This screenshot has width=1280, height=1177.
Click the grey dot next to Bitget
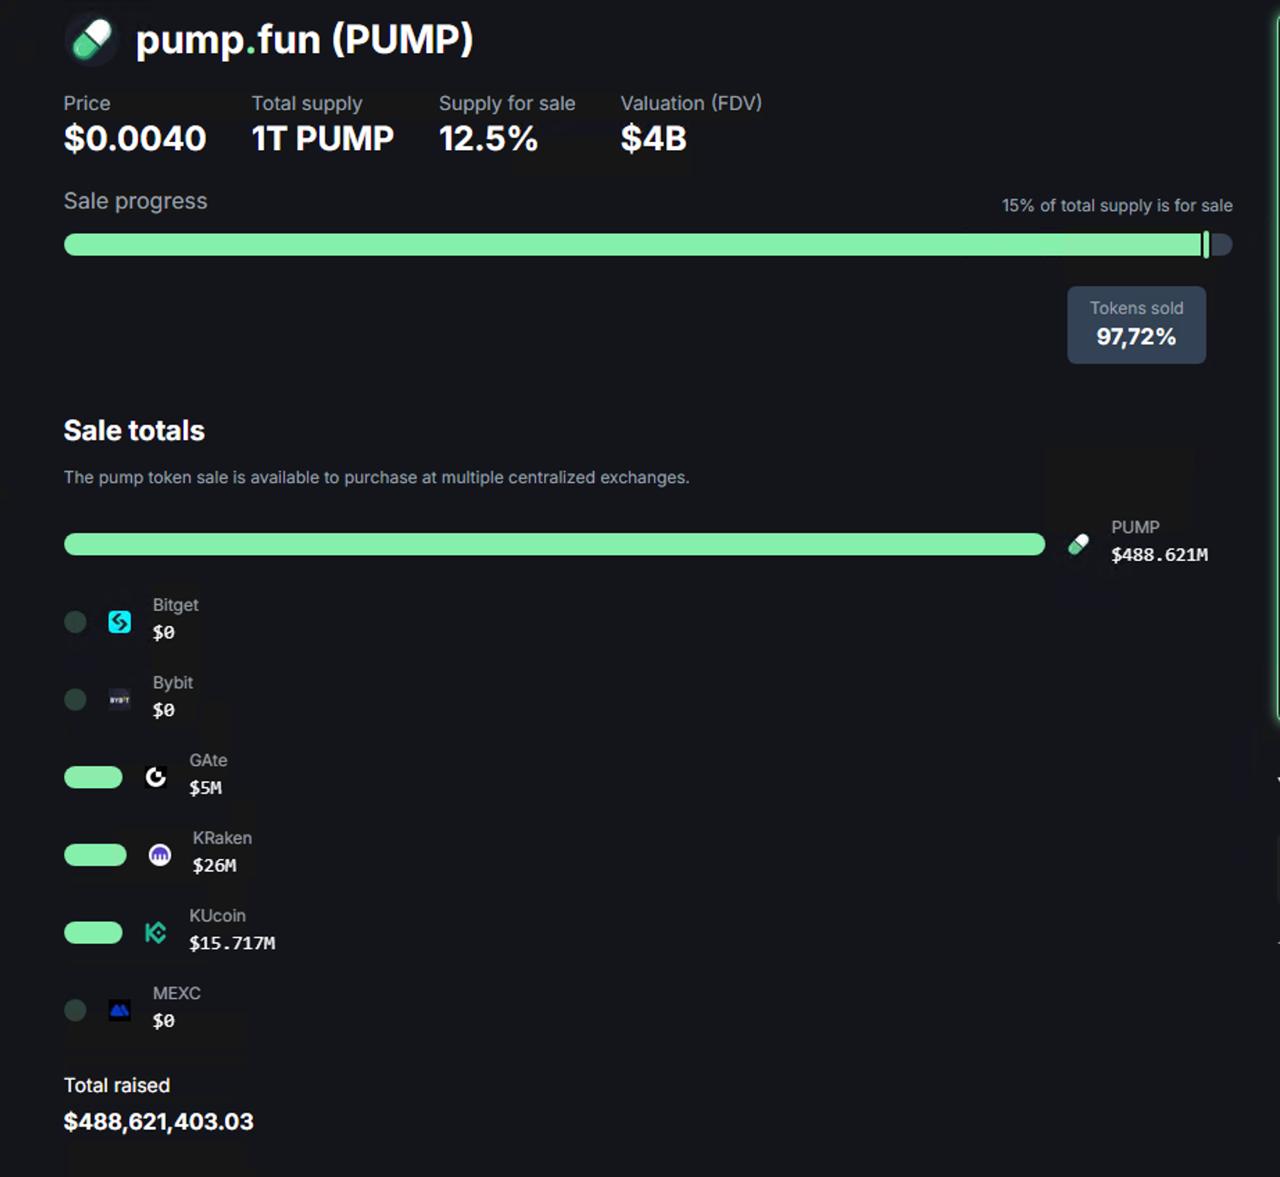[75, 622]
